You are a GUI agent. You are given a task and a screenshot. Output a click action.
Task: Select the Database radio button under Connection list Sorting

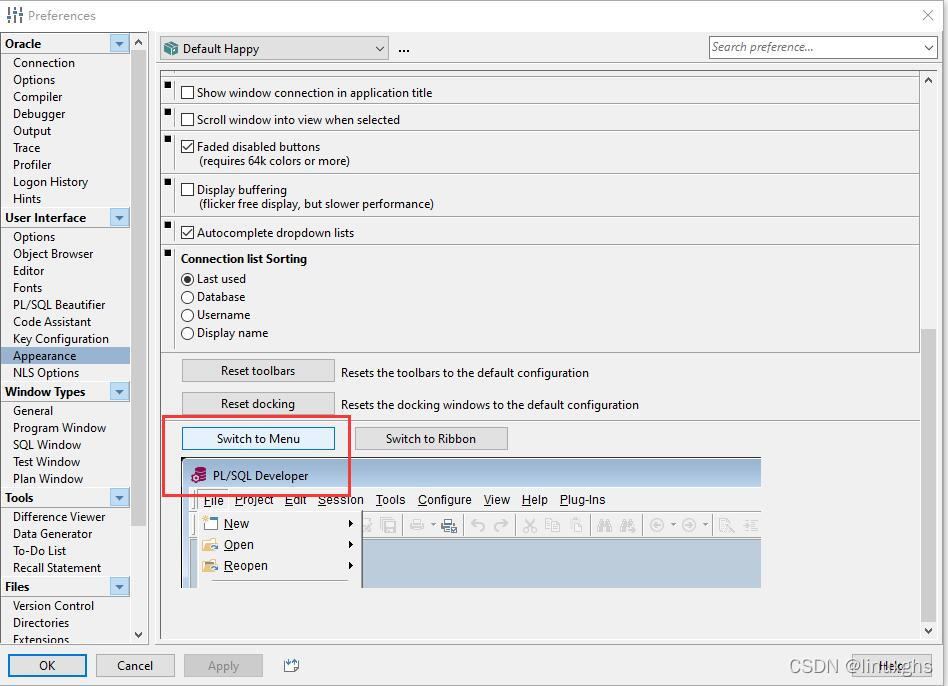(187, 297)
